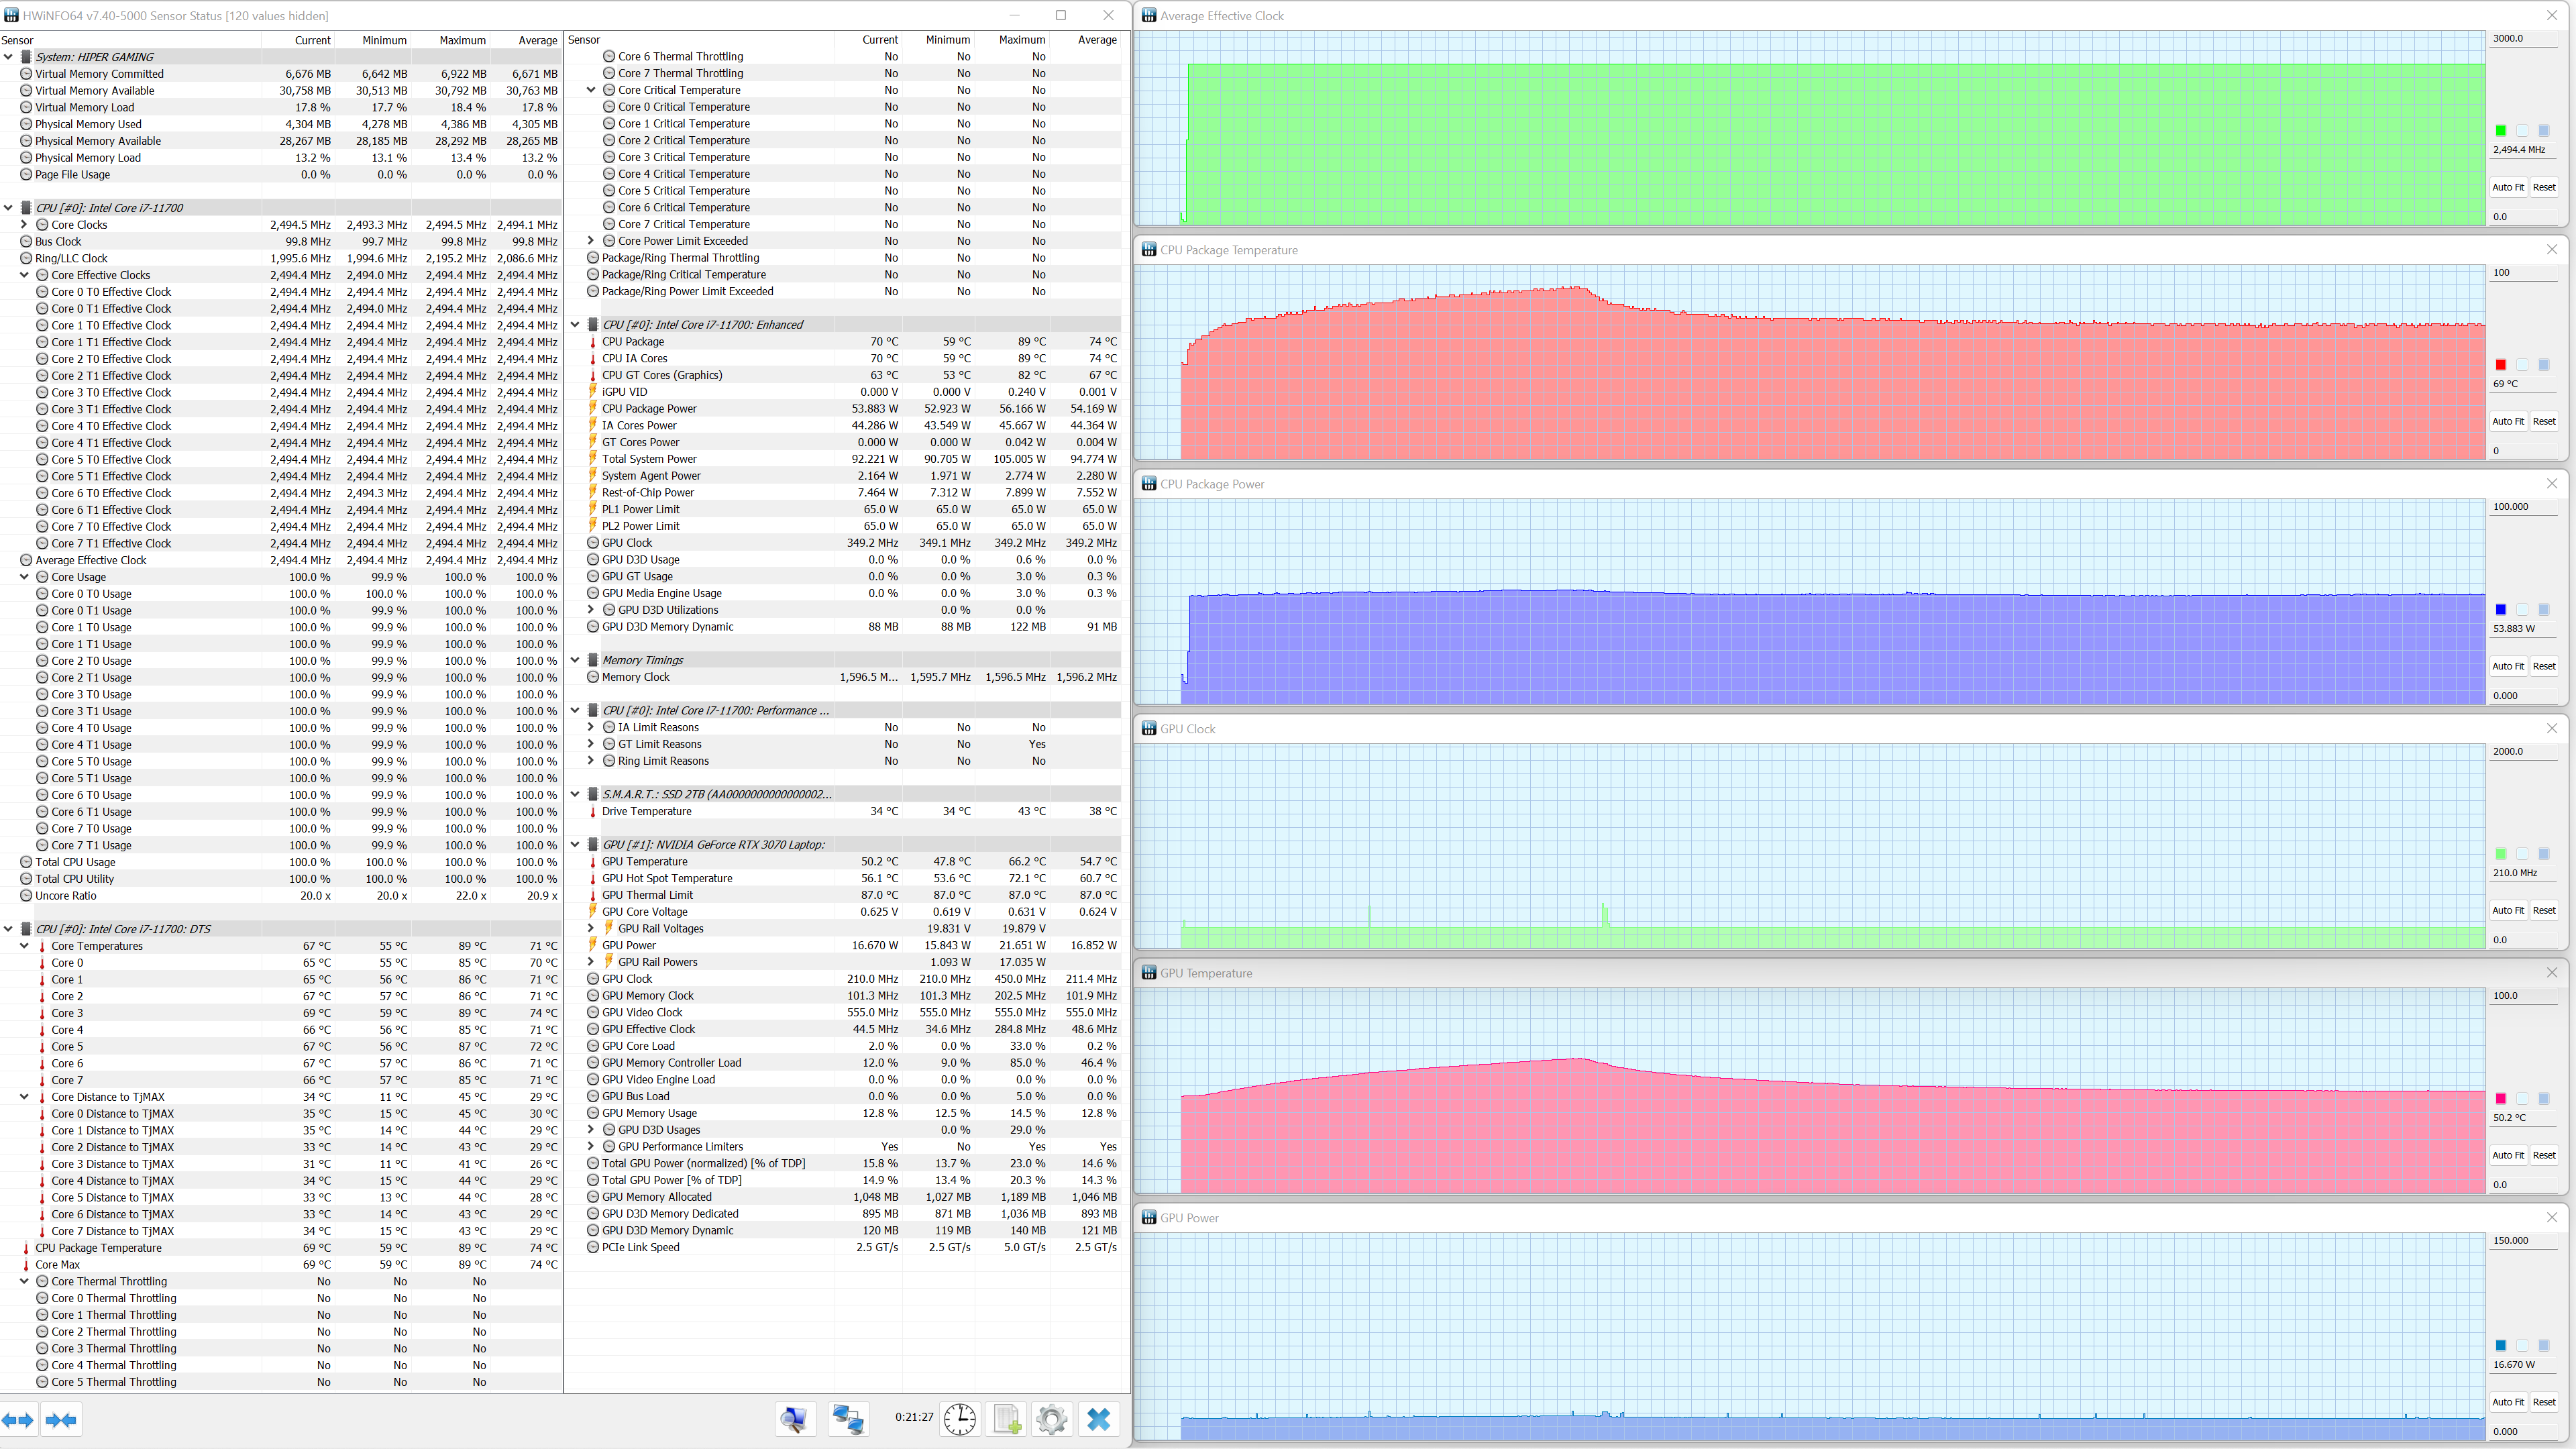Expand the Core Clocks tree item

pos(25,225)
